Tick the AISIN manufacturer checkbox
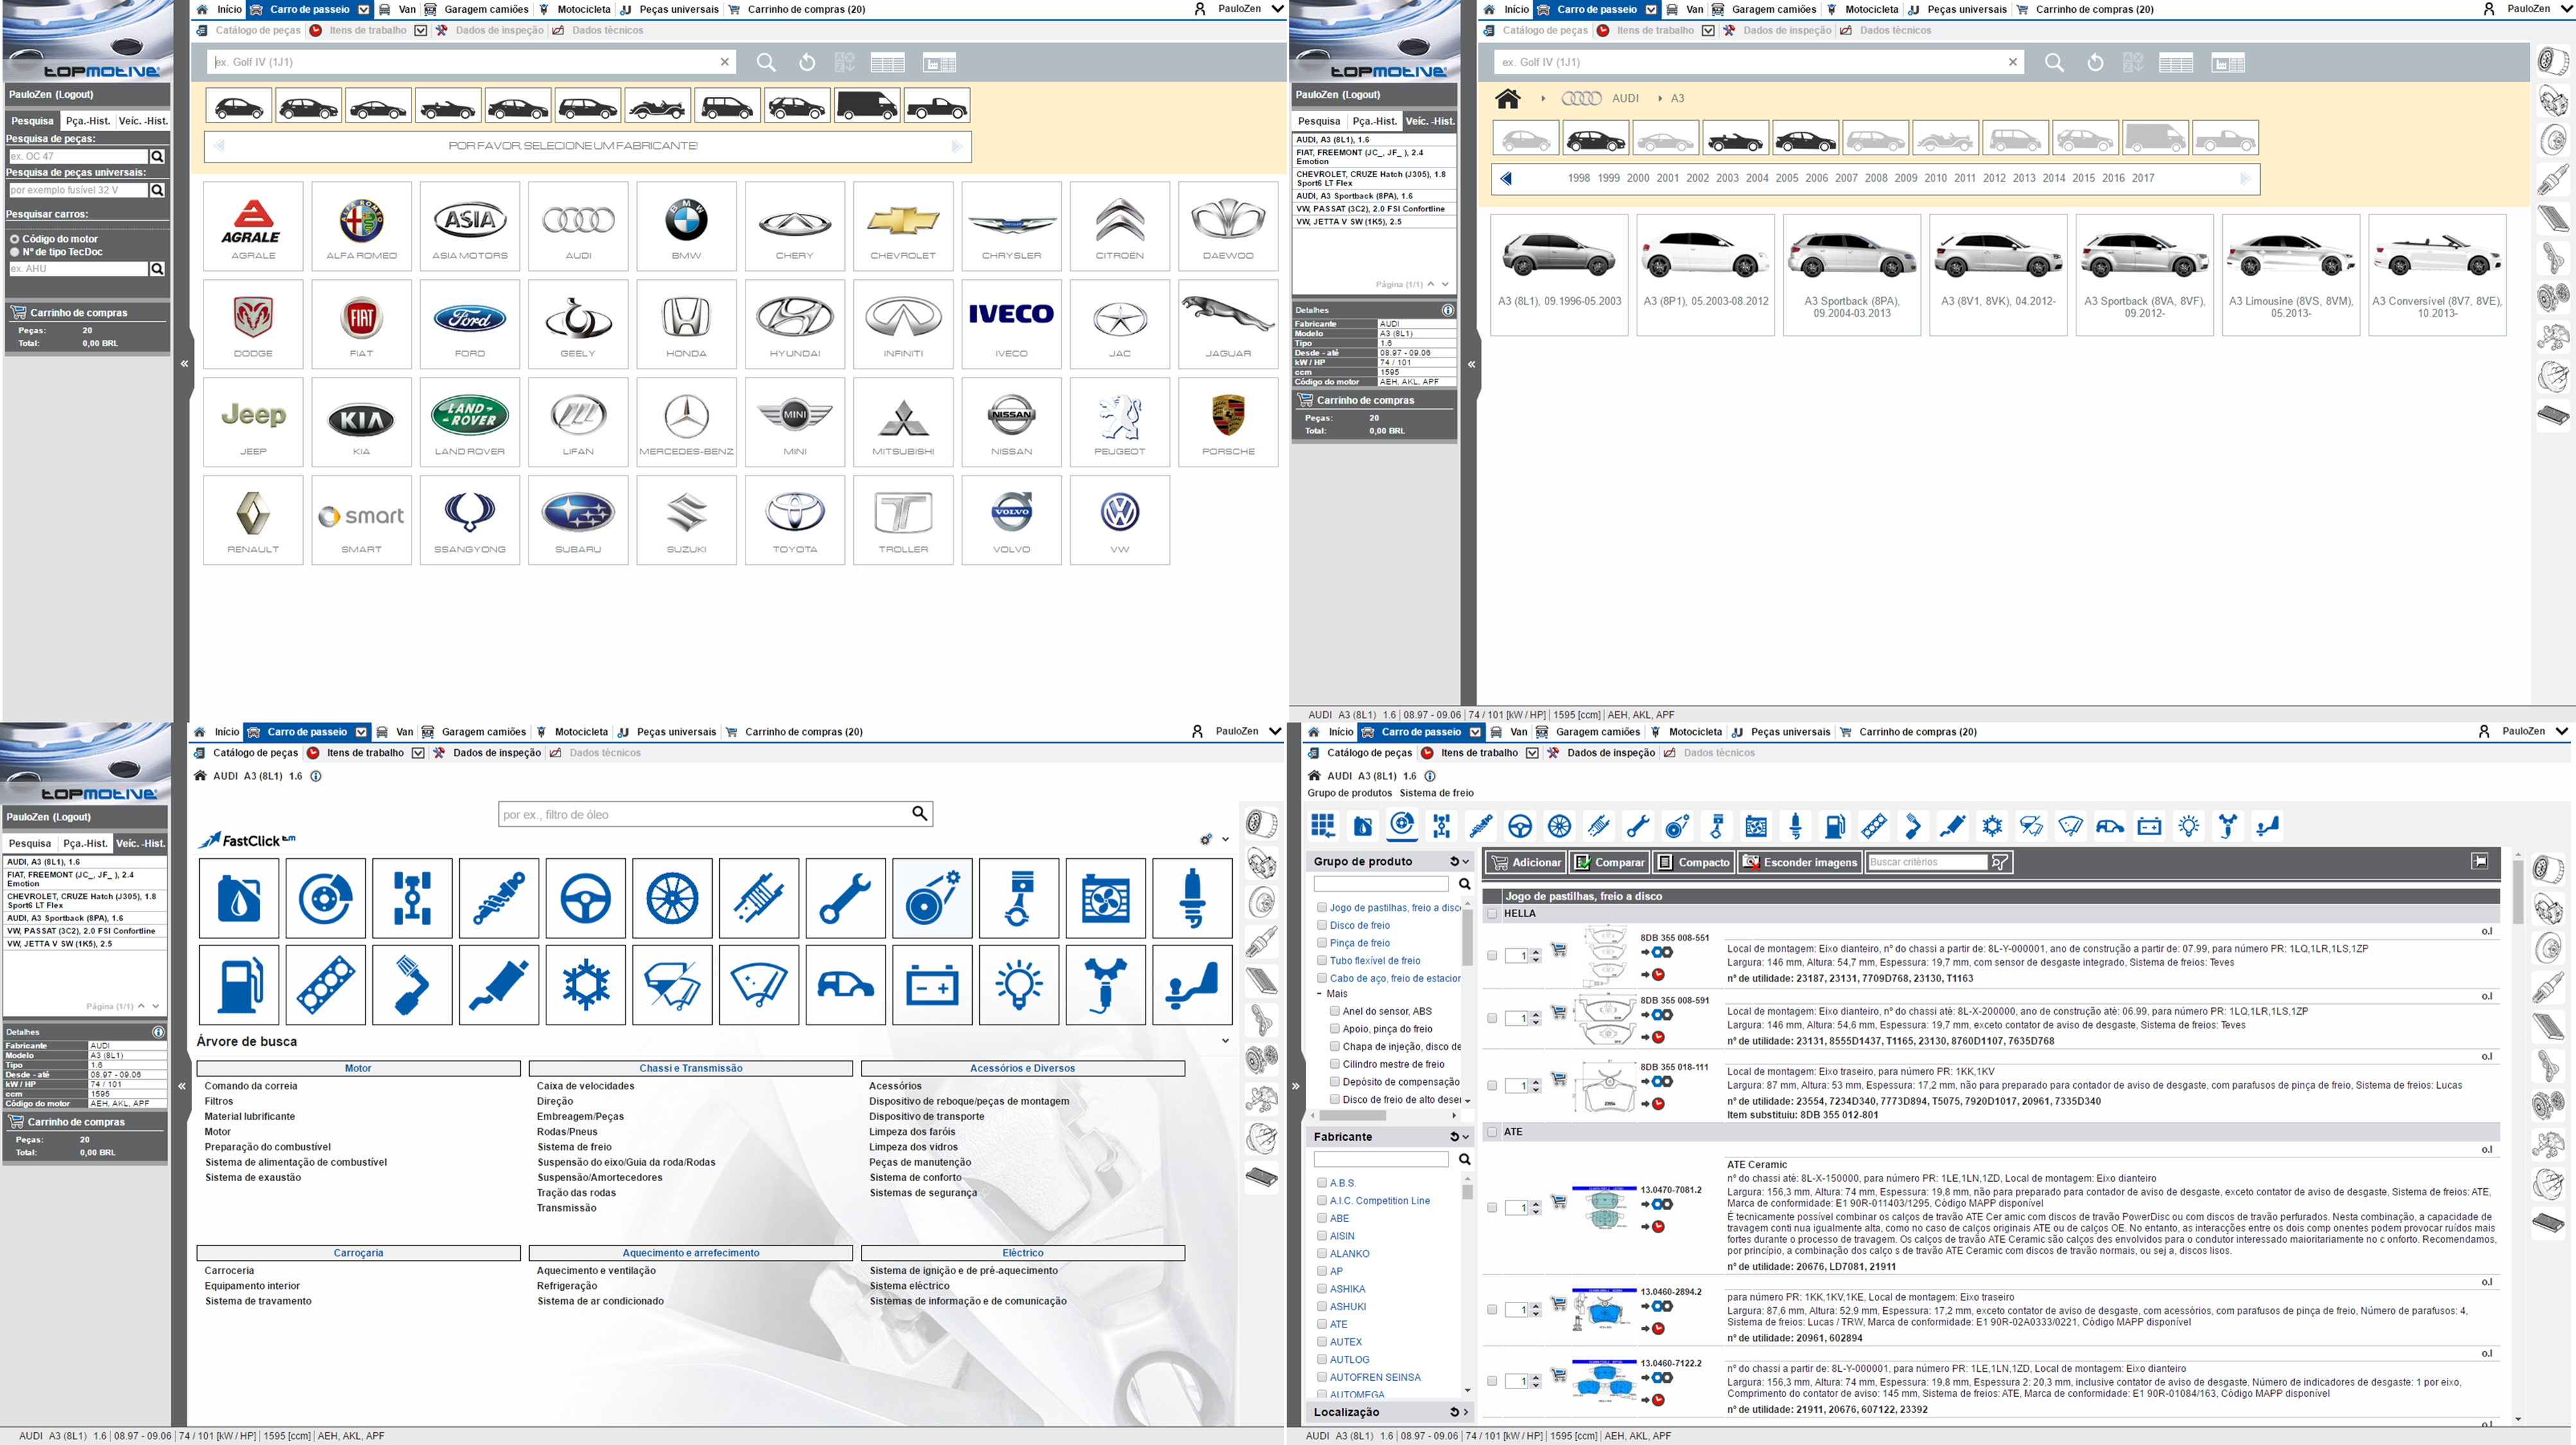 1322,1236
